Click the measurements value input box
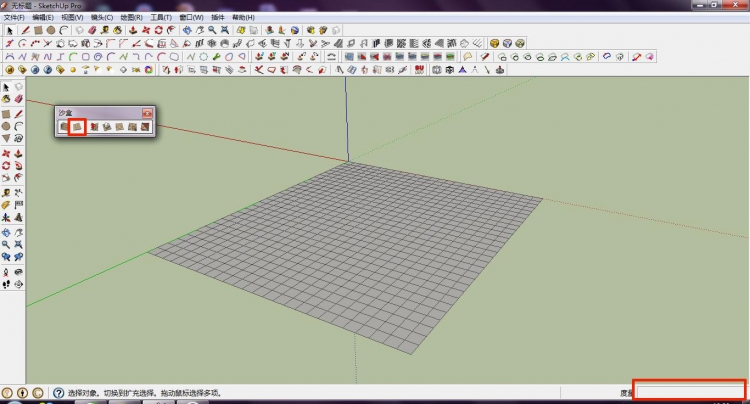The image size is (750, 404). click(x=689, y=393)
